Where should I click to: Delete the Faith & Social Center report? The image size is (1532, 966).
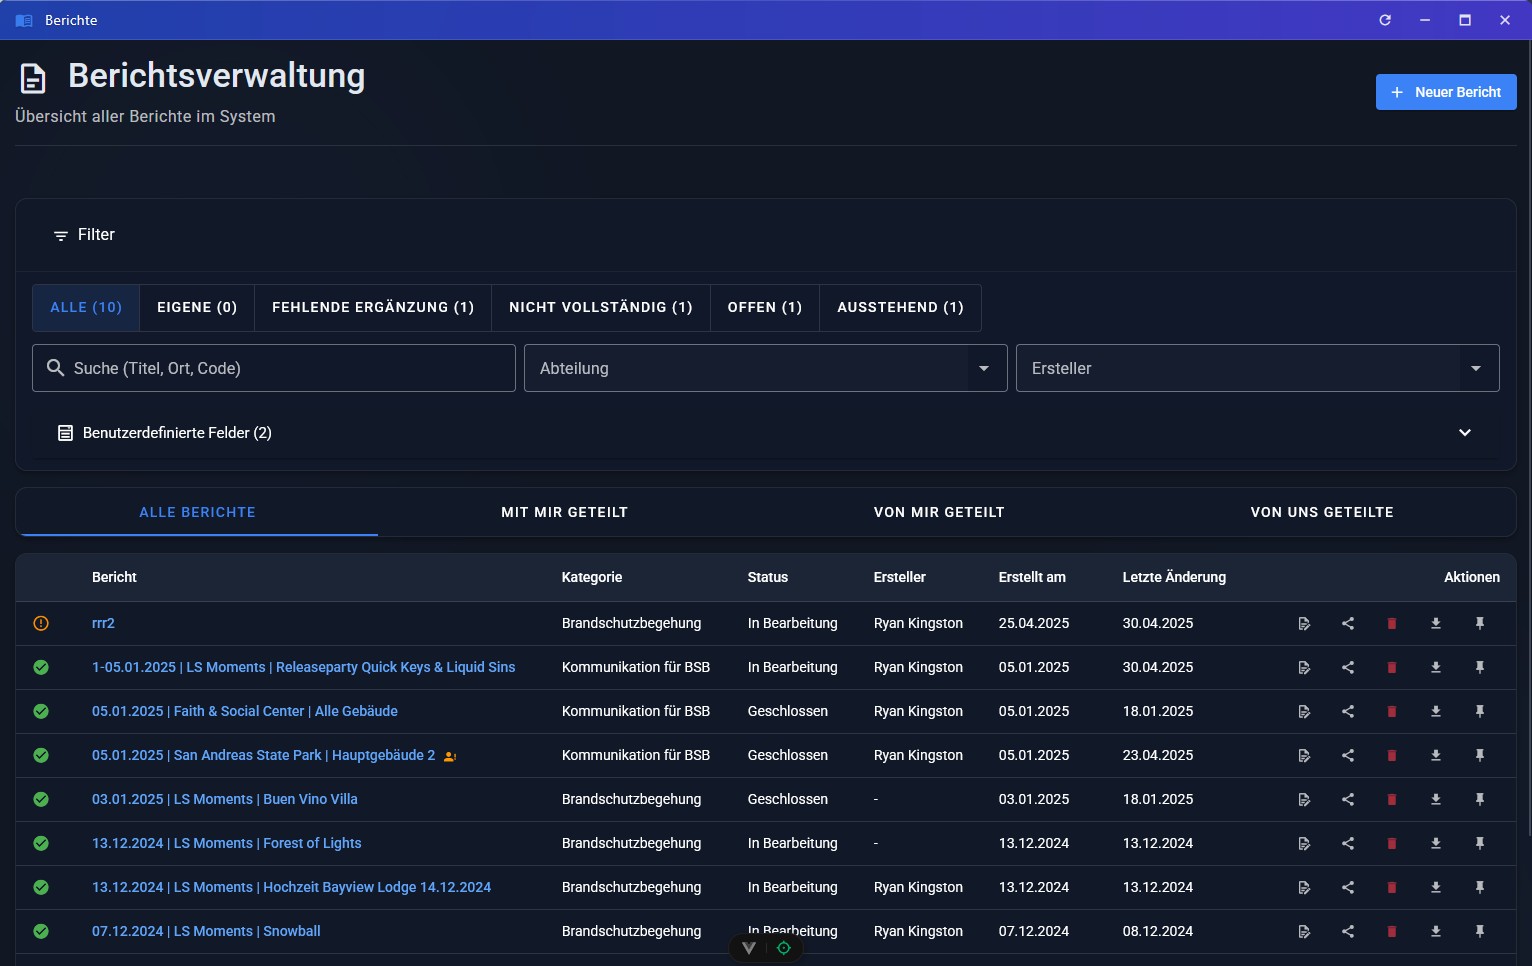(1392, 711)
